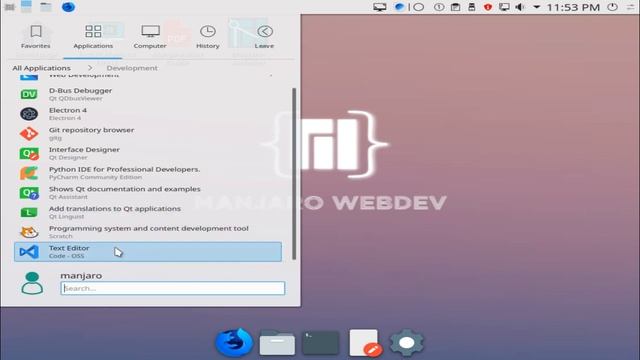The height and width of the screenshot is (360, 640).
Task: Open the Computer tab
Action: [150, 37]
